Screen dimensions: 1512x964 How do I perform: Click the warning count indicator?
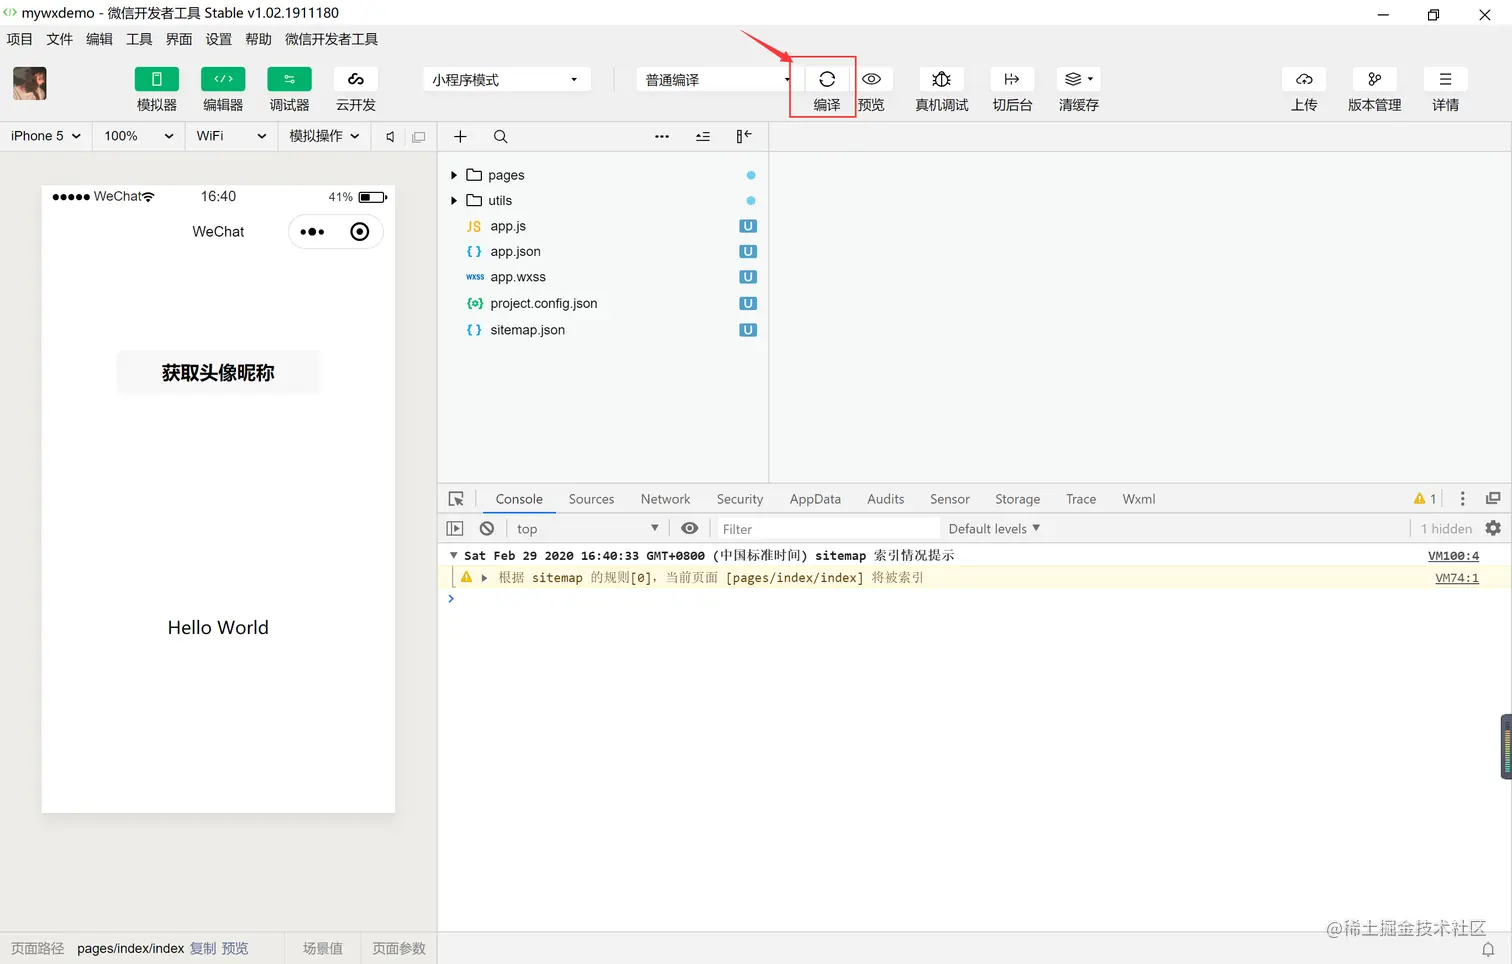(x=1425, y=499)
